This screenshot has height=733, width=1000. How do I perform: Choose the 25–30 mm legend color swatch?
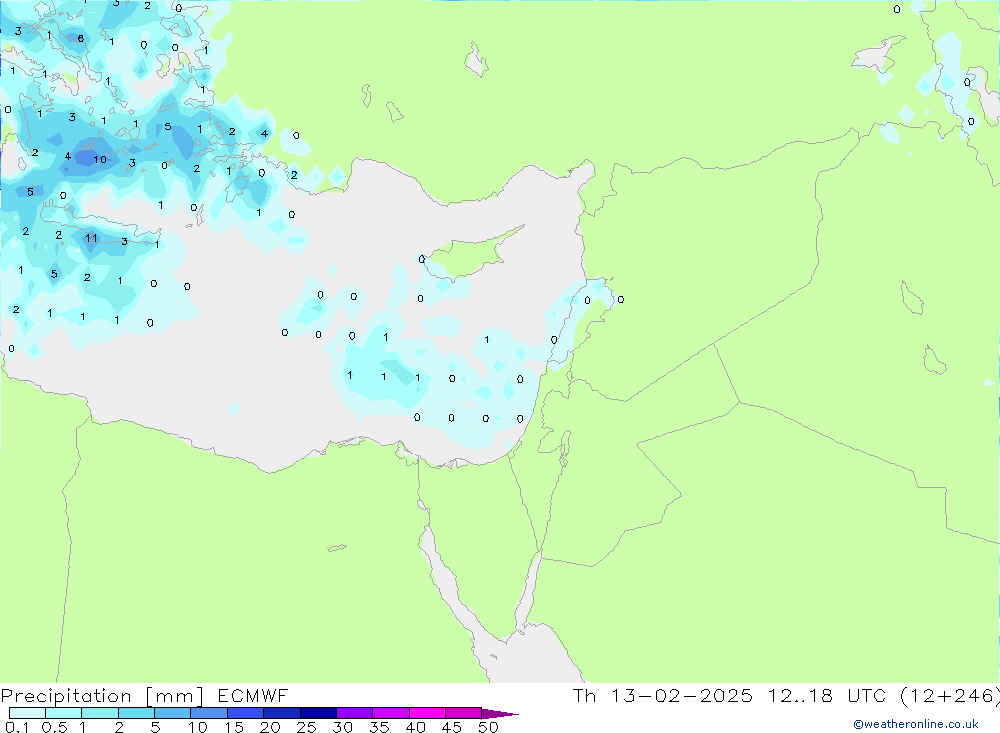(318, 713)
